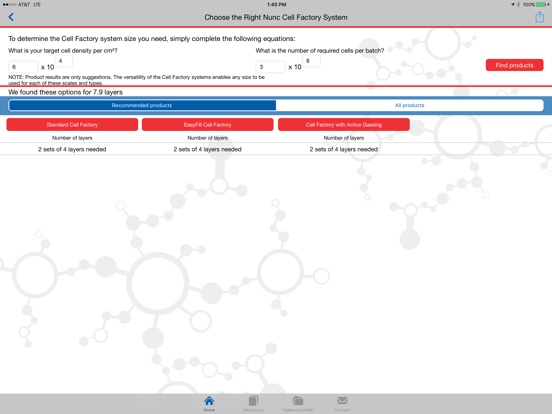Tap 'Number of layers' under Standard Cell Factory
Viewport: 552px width, 414px height.
tap(72, 138)
